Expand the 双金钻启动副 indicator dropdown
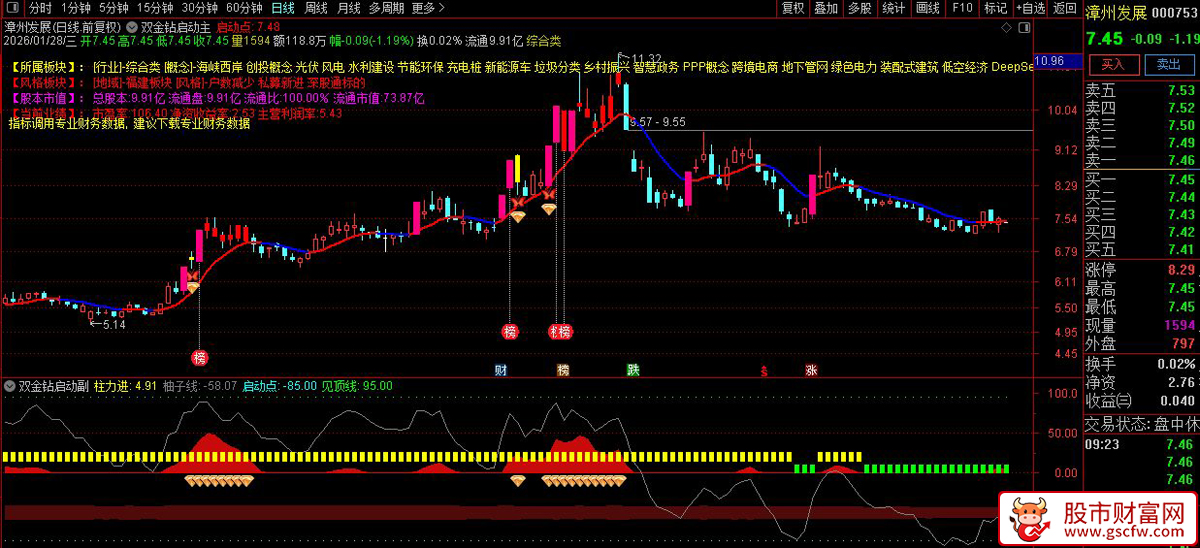This screenshot has height=548, width=1200. (11, 385)
